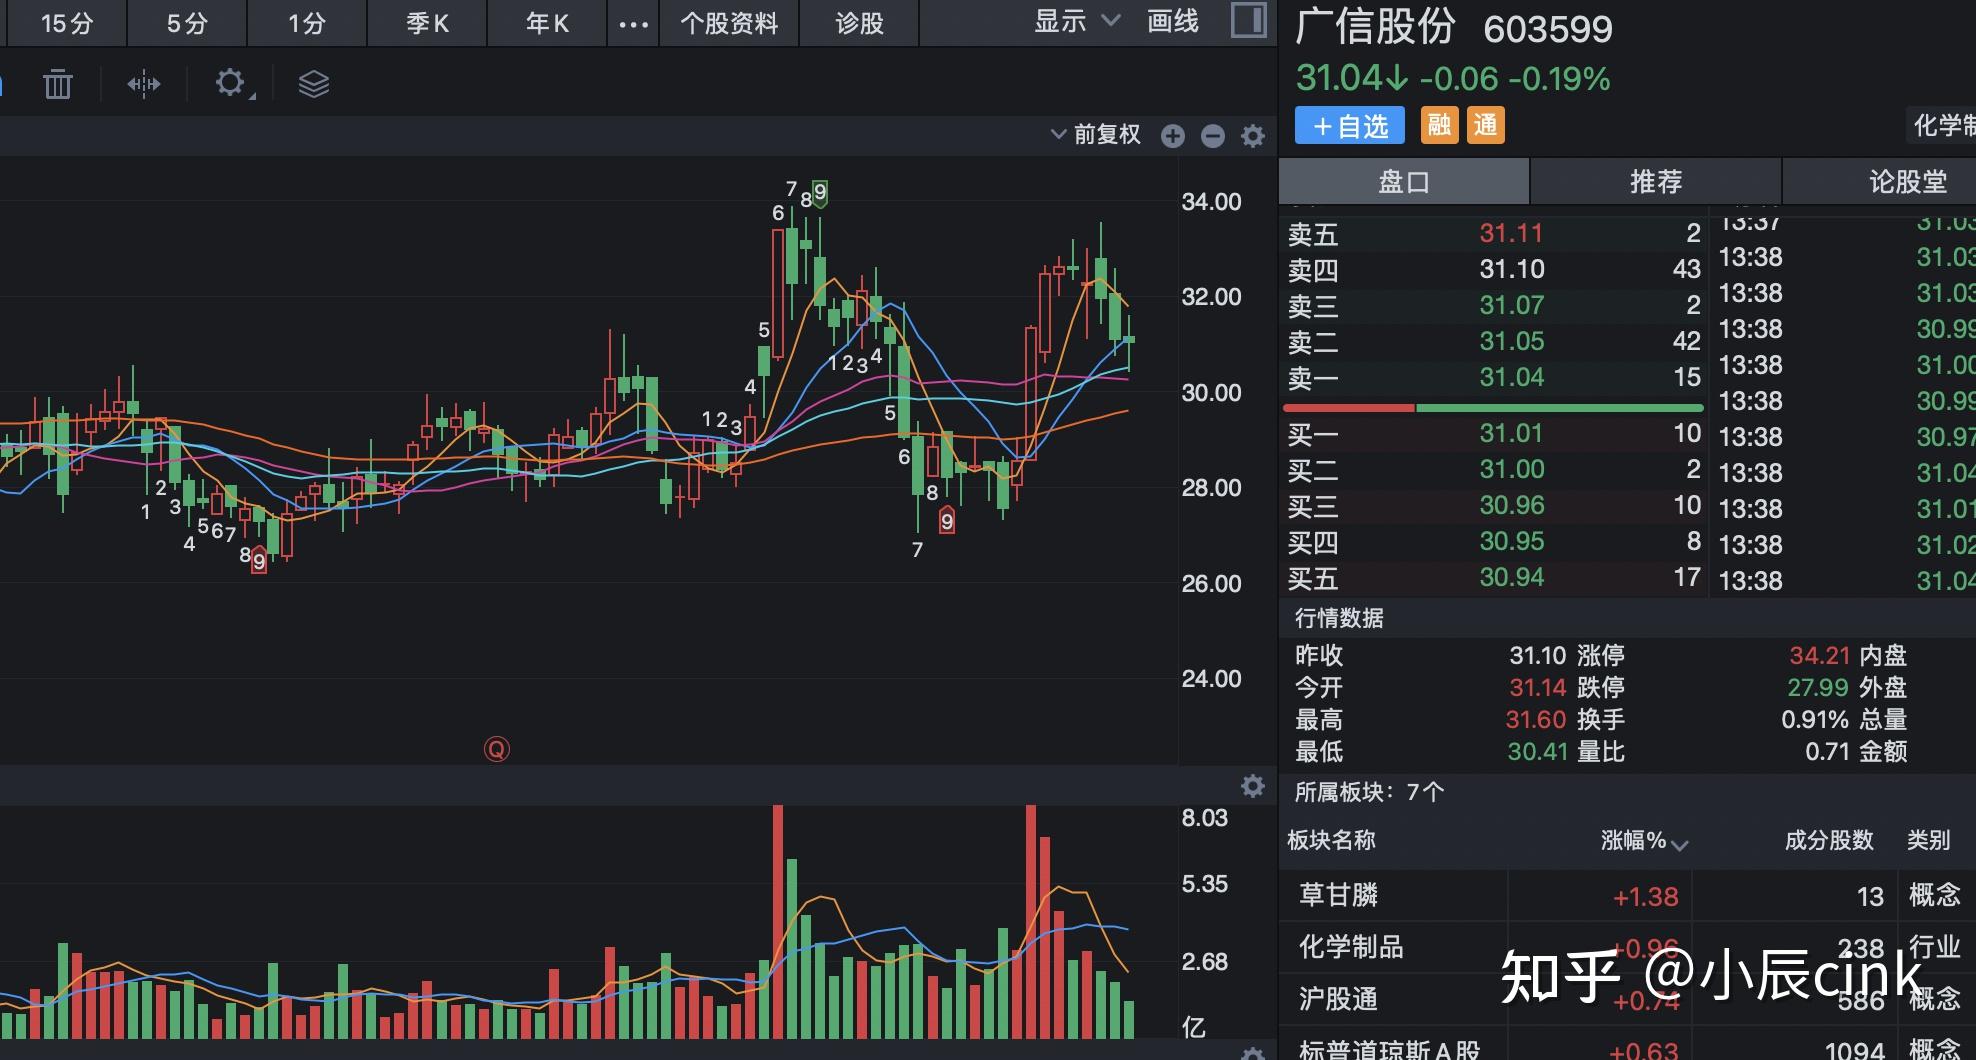Click the 卖四 price 31.10
1976x1060 pixels.
click(x=1512, y=269)
